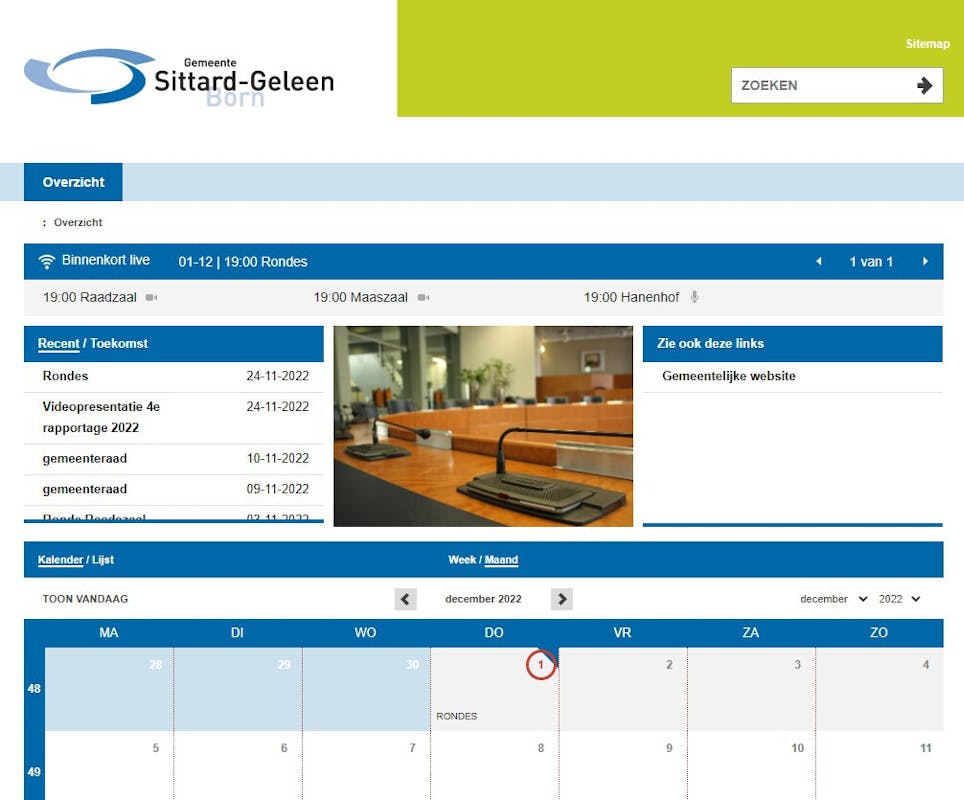Switch calendar to Lijst view
This screenshot has height=800, width=964.
(103, 560)
